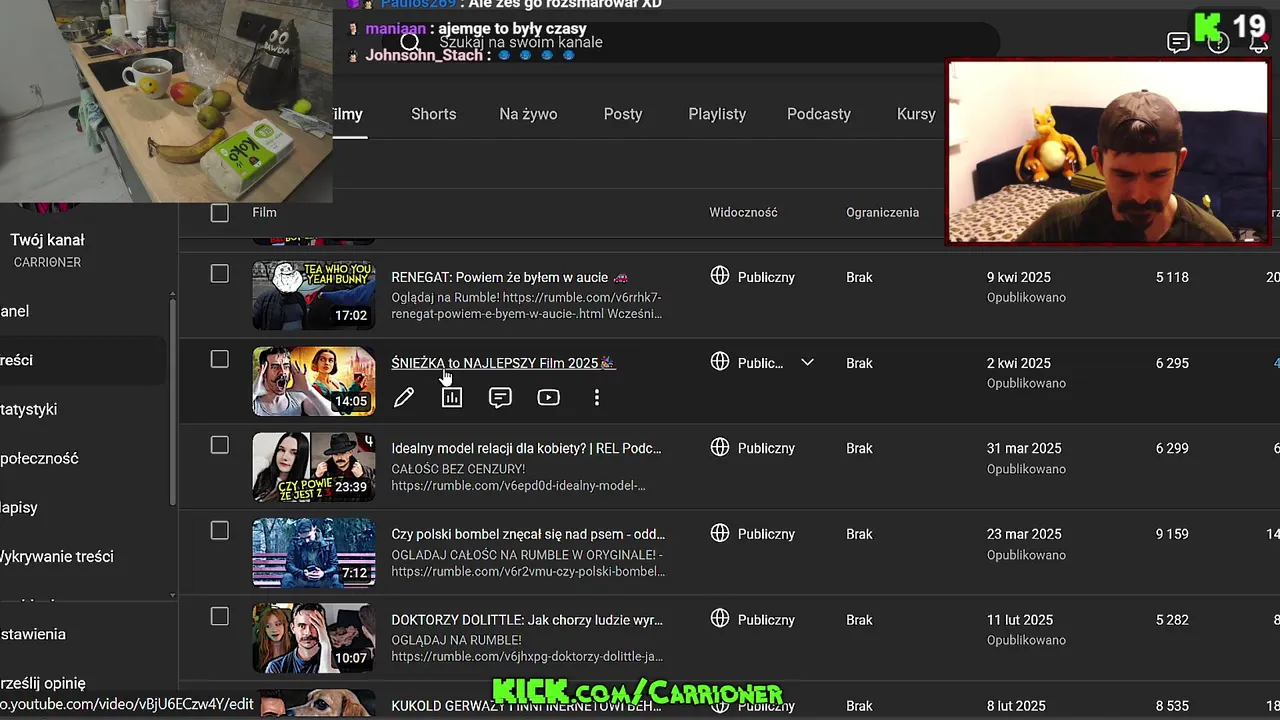Click the ŚNIEŻKA video thumbnail 14:05

(314, 381)
